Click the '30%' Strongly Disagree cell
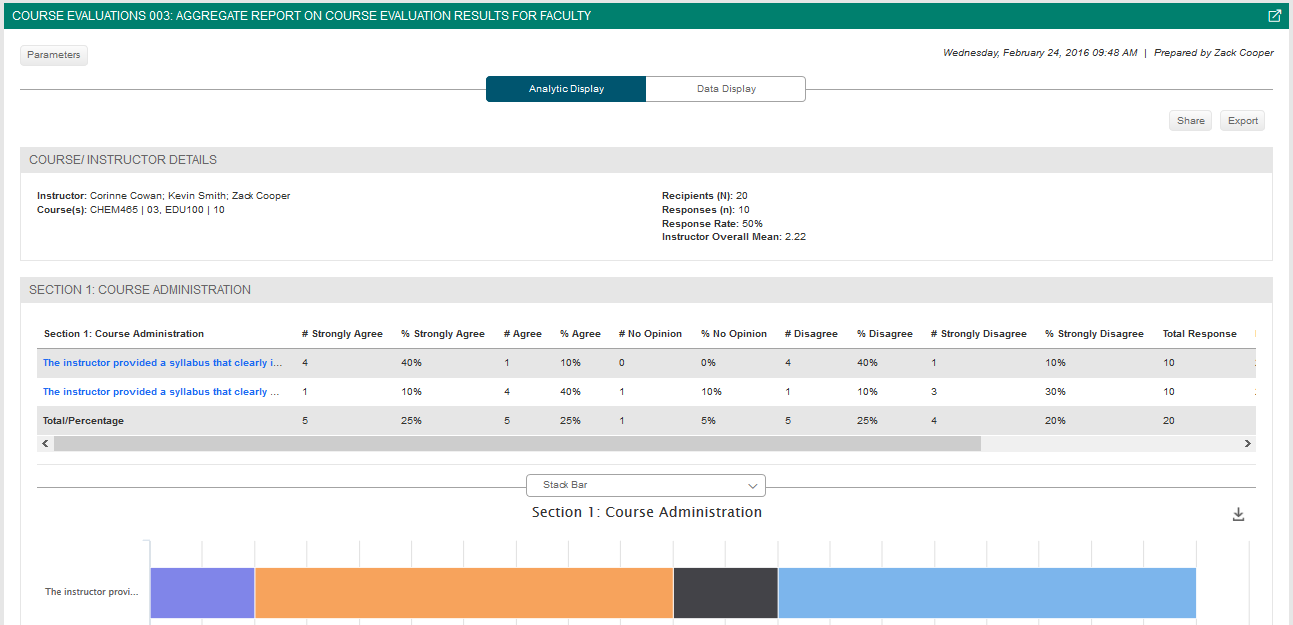Image resolution: width=1293 pixels, height=625 pixels. pos(1055,392)
